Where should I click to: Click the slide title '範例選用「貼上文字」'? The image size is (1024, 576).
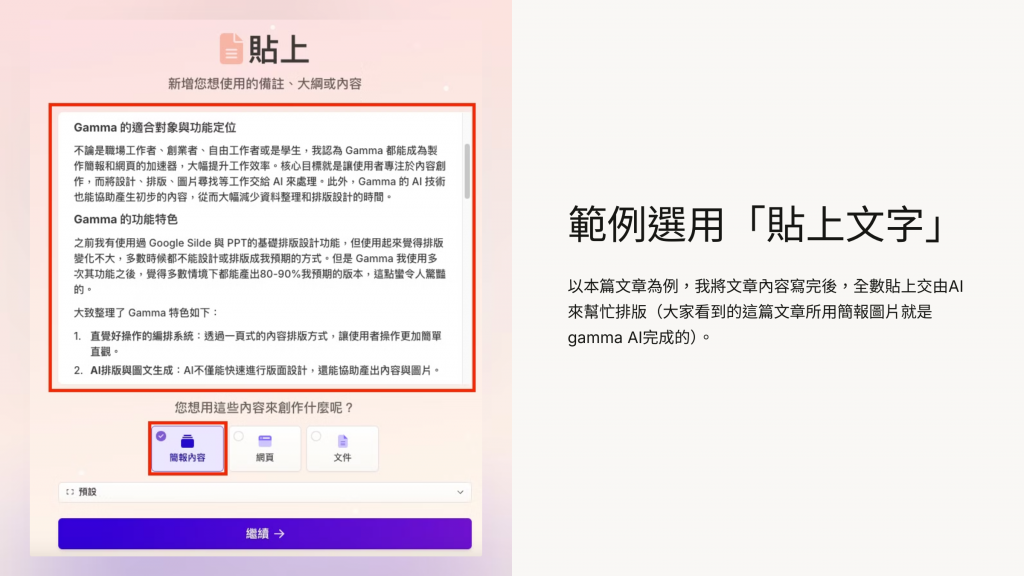coord(758,224)
